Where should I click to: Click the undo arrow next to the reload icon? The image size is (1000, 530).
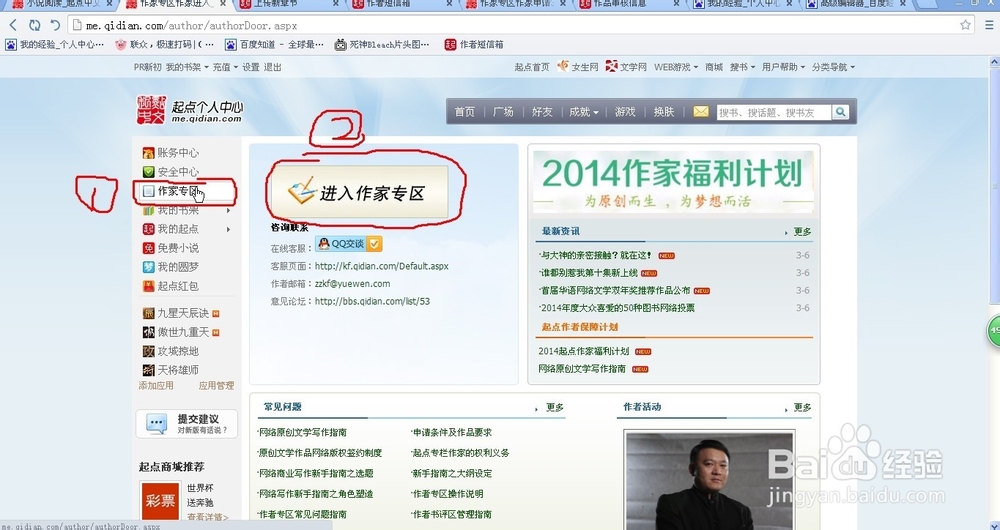(55, 26)
